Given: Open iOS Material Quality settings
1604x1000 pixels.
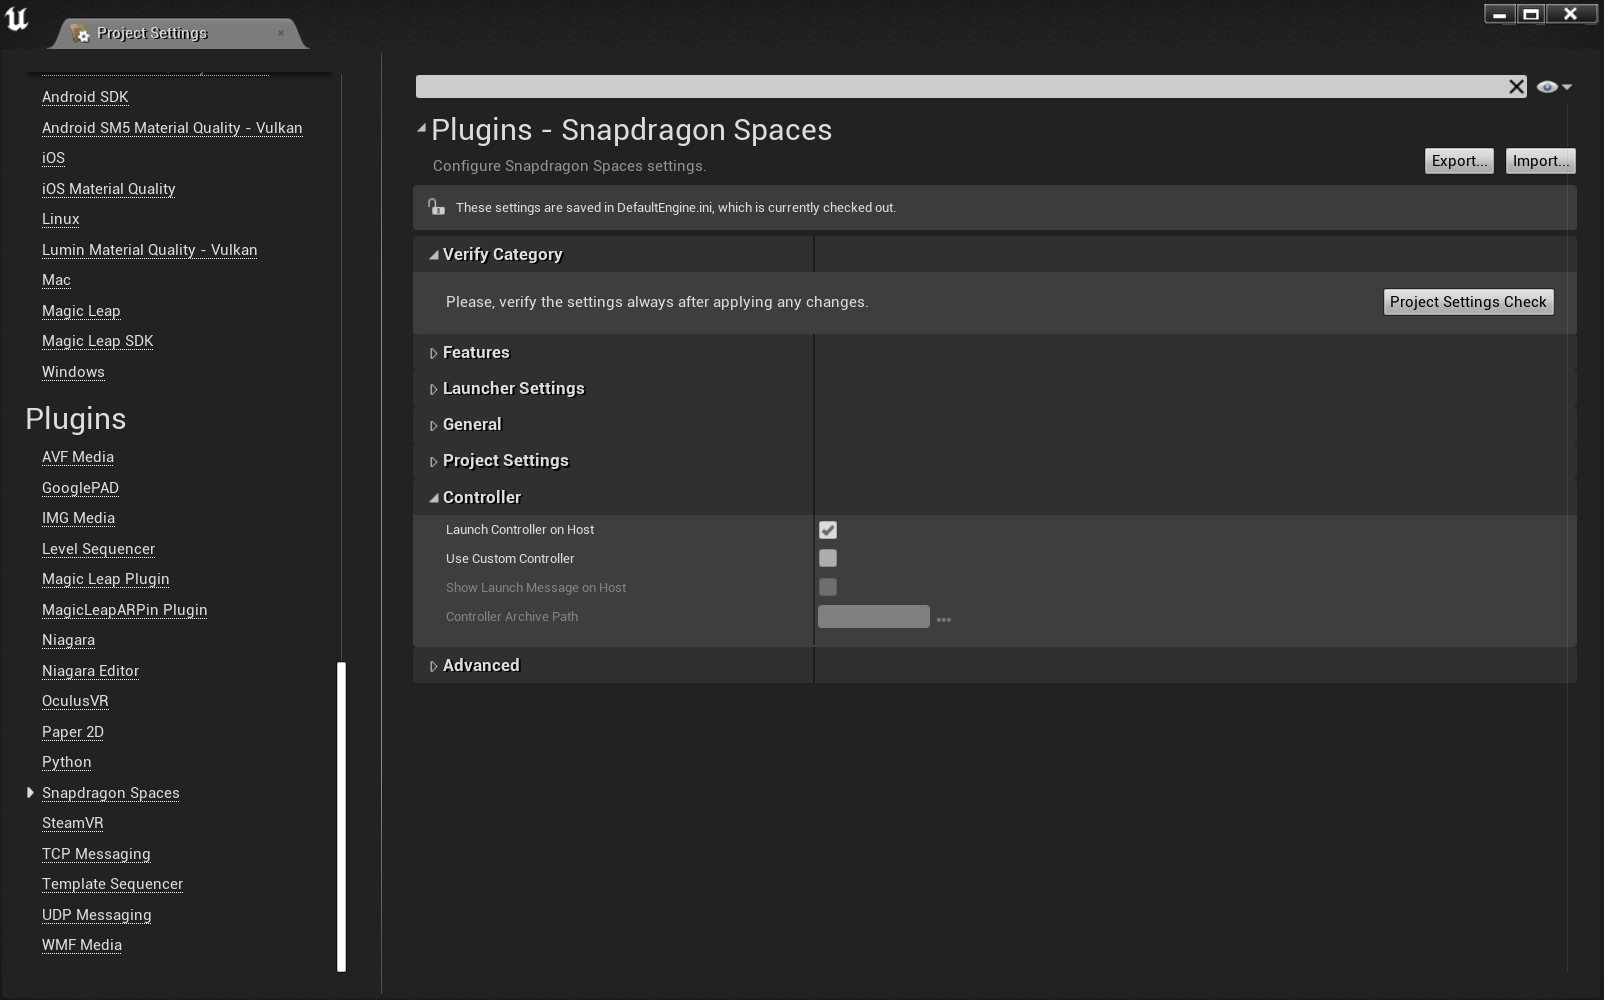Looking at the screenshot, I should [108, 189].
